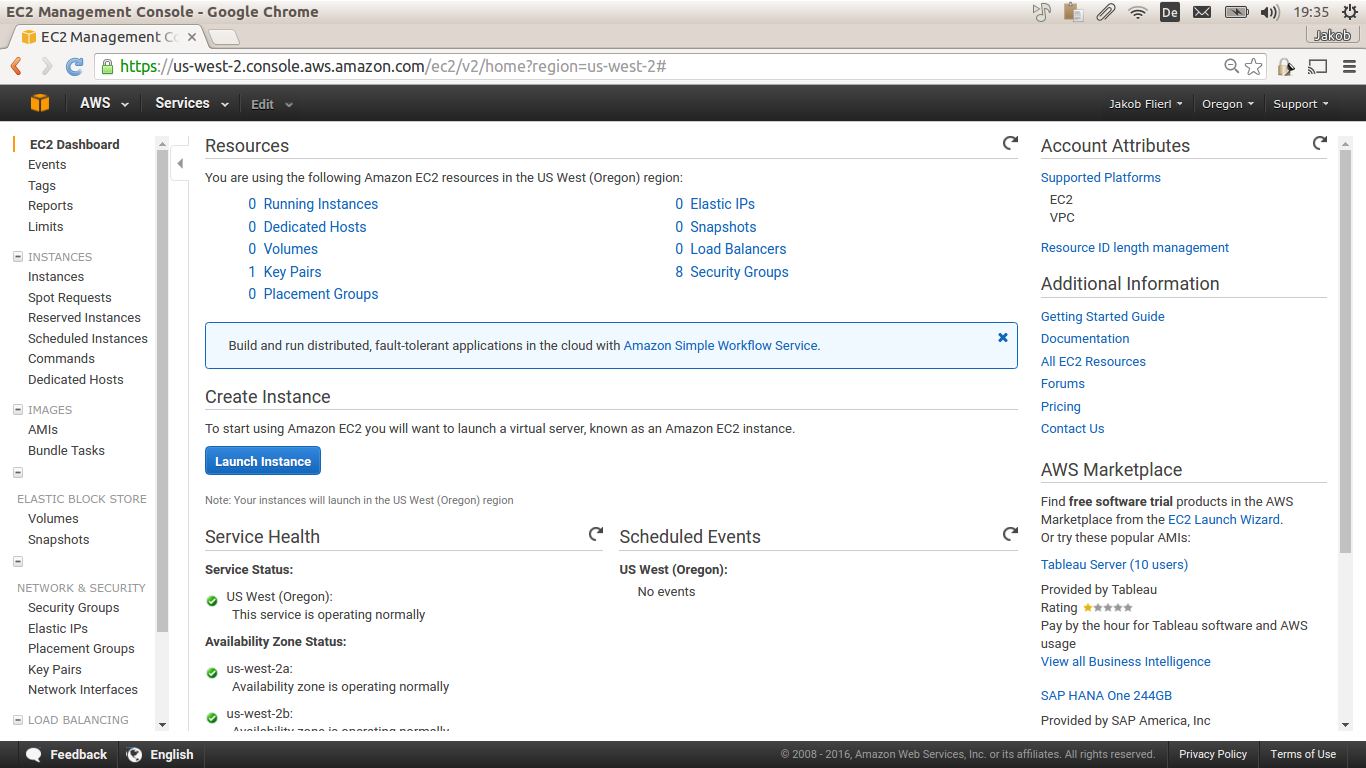Open the Pricing link
Screen dimensions: 1366x768
(1061, 407)
